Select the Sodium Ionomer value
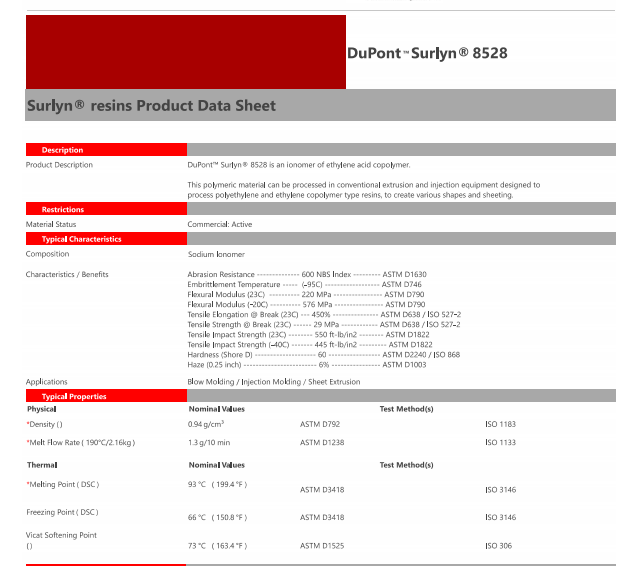This screenshot has width=627, height=566. [x=216, y=254]
